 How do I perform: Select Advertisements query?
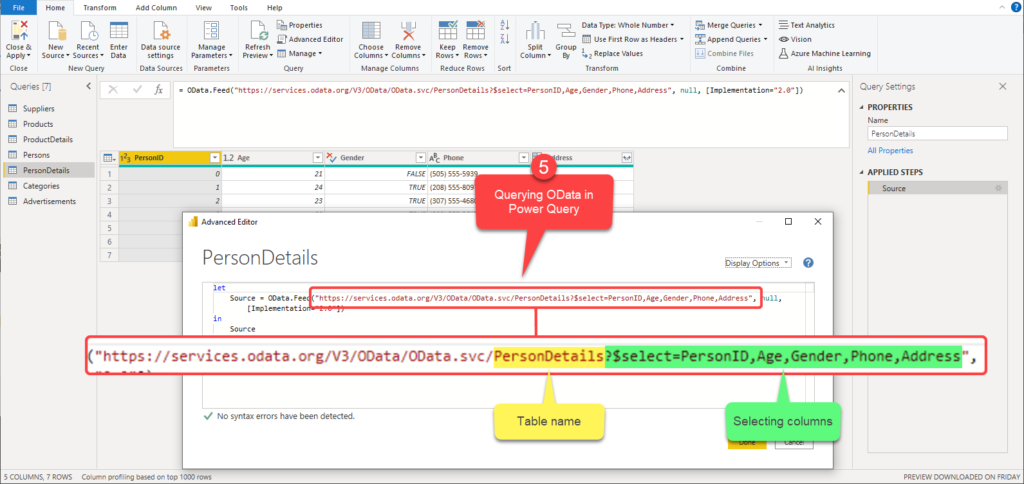coord(47,201)
